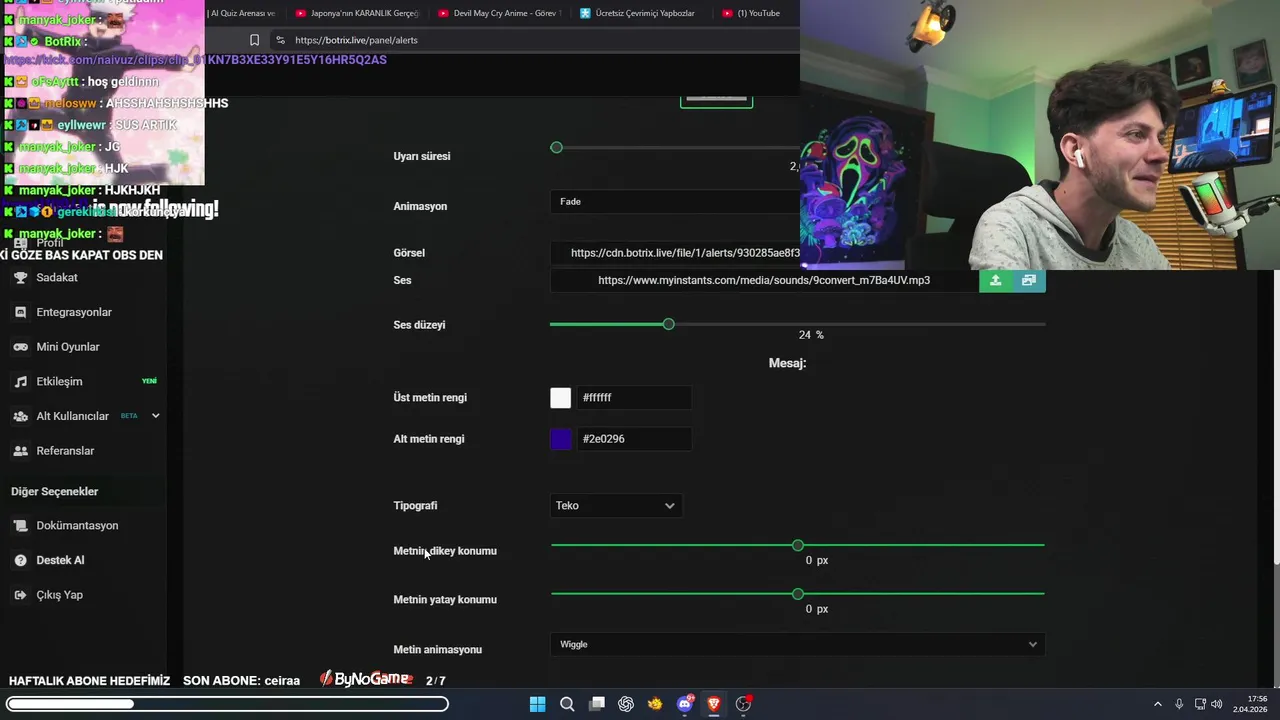Open the purple Alt metin rengi swatch
Screen dimensions: 1280x720
click(x=561, y=439)
